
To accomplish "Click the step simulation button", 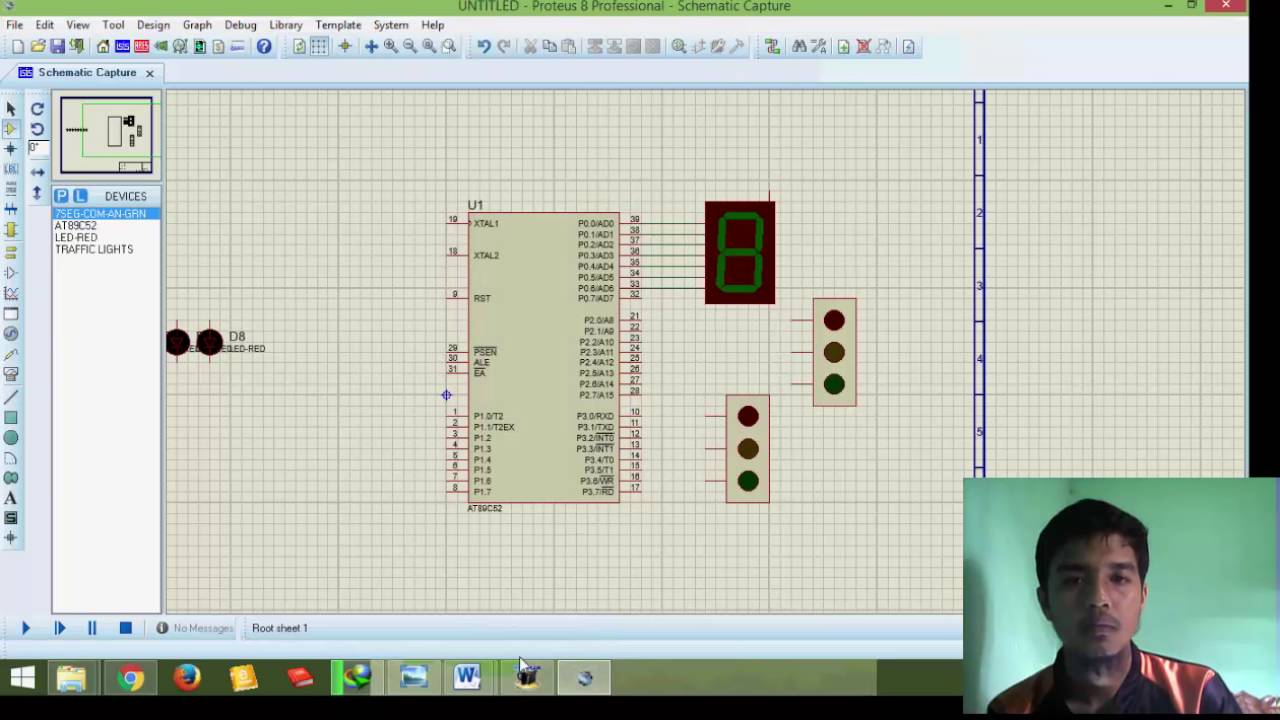I will [59, 628].
